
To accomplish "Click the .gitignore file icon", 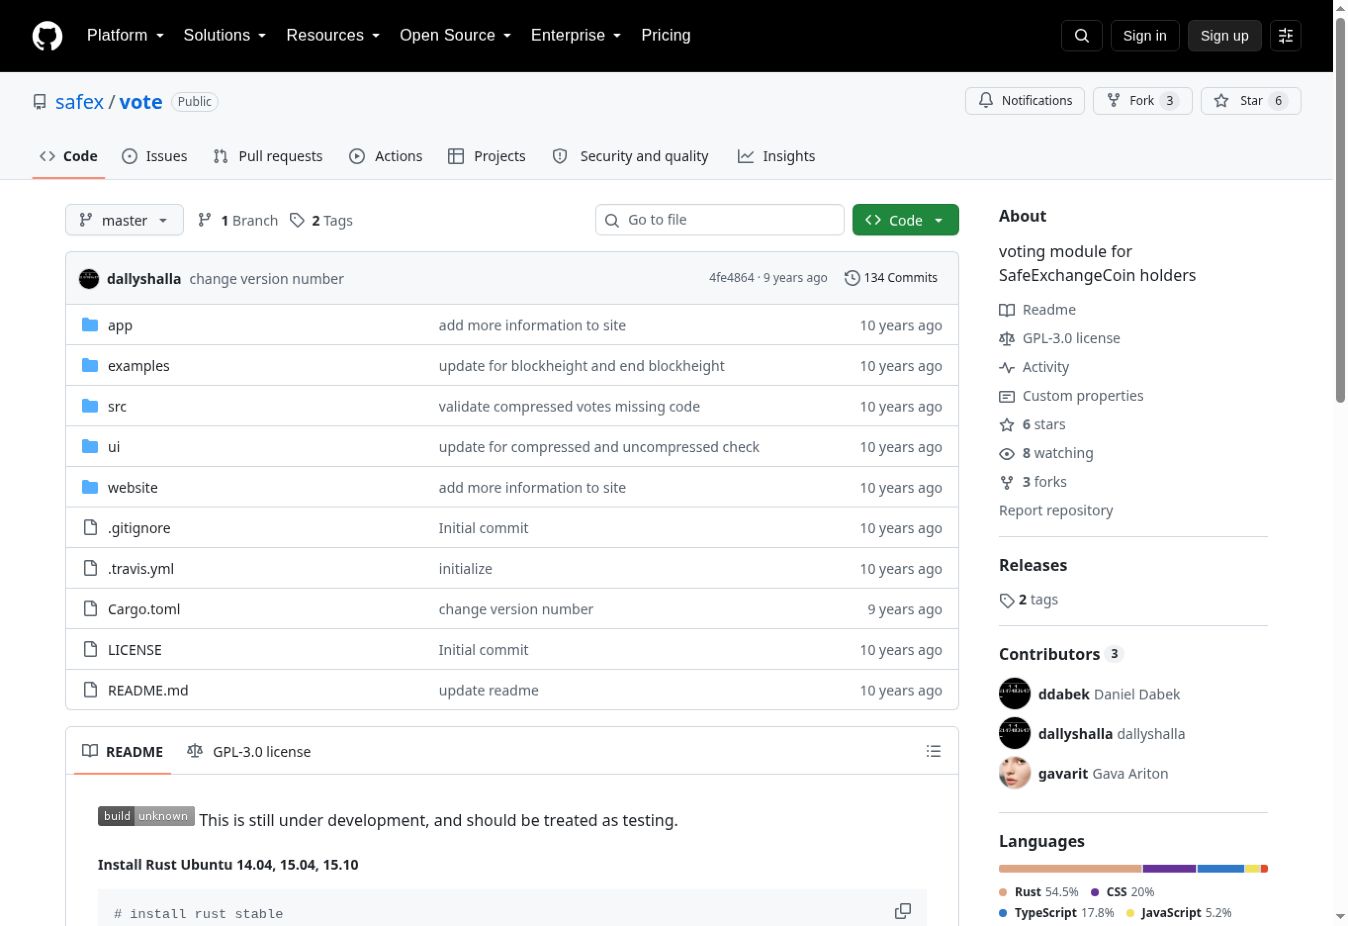I will coord(90,527).
